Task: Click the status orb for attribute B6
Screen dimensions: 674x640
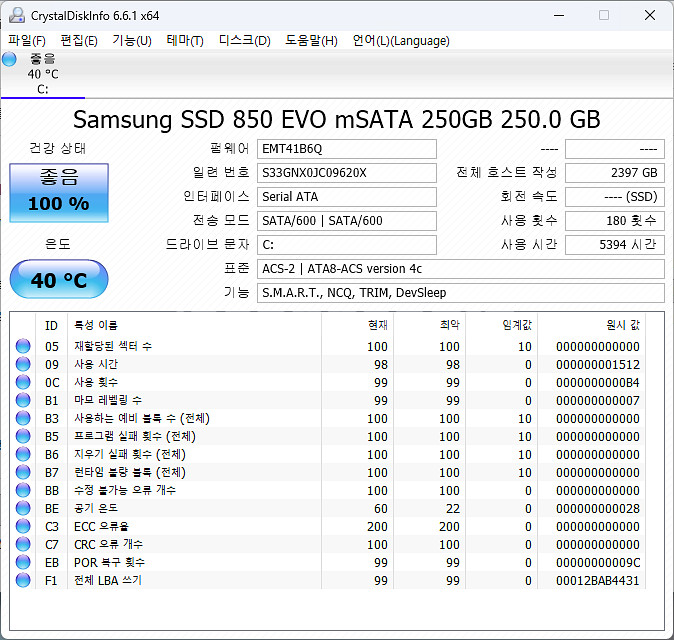Action: [x=23, y=454]
